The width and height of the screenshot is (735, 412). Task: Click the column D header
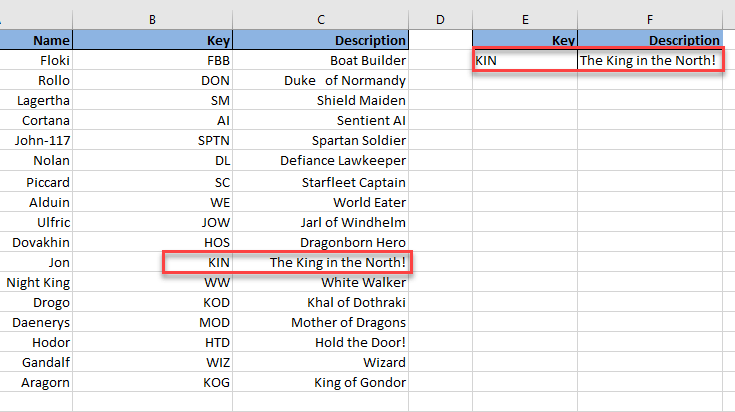click(440, 19)
